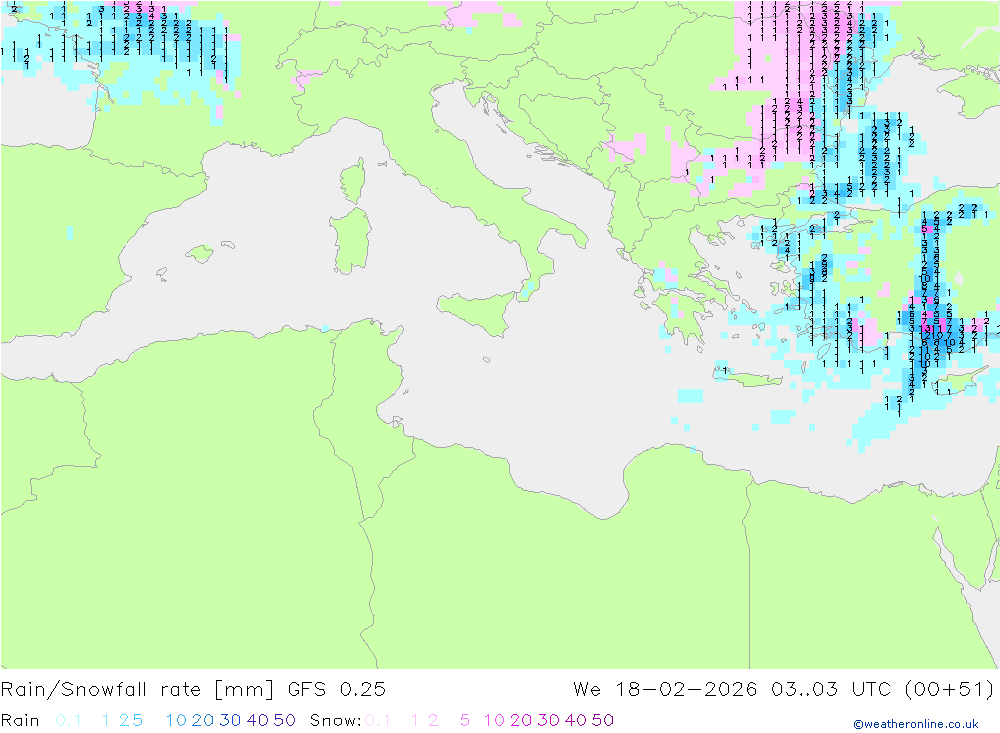Click the weatheronline.co.uk copyright link

(916, 724)
